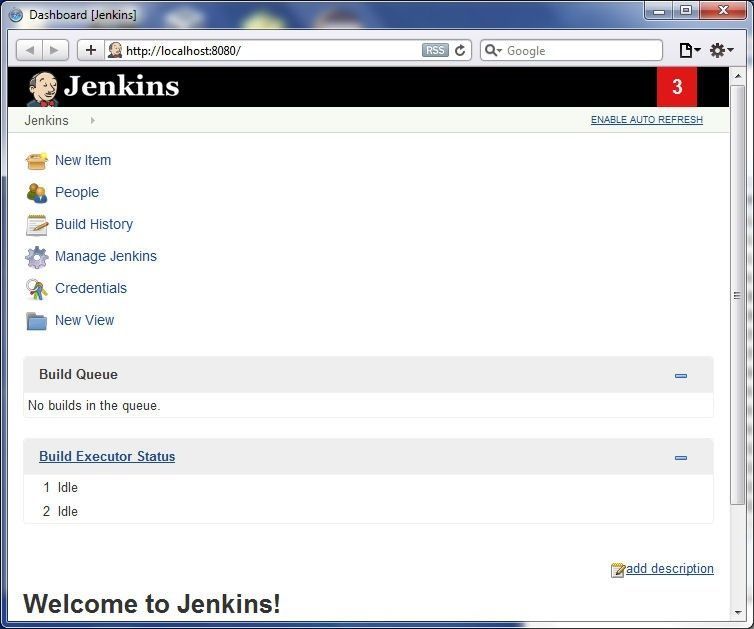Click the scrollbar down arrow

tap(737, 613)
